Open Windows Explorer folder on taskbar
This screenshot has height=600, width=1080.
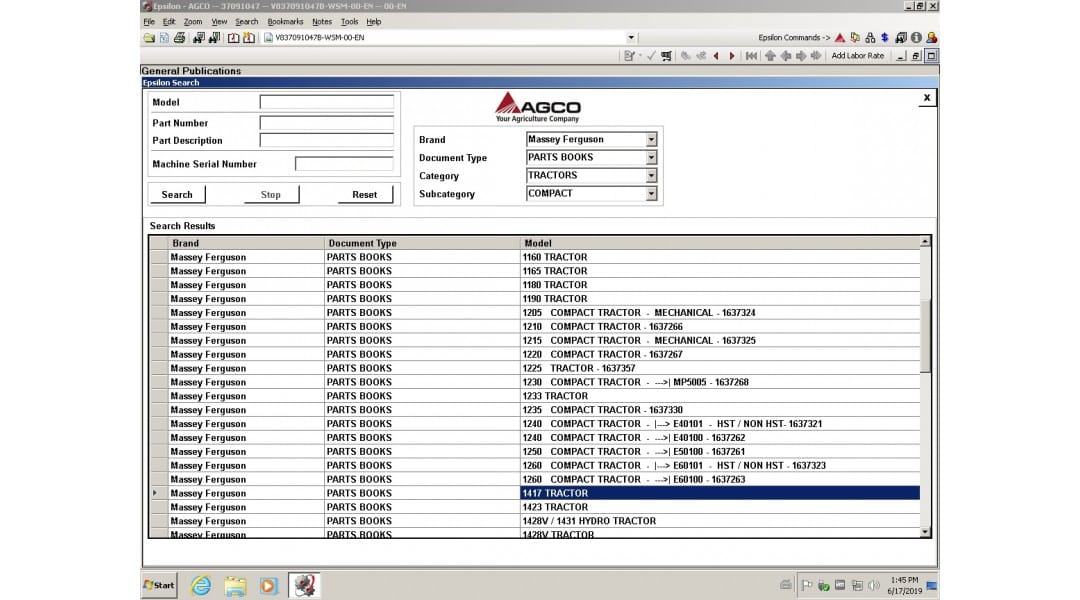pyautogui.click(x=235, y=586)
